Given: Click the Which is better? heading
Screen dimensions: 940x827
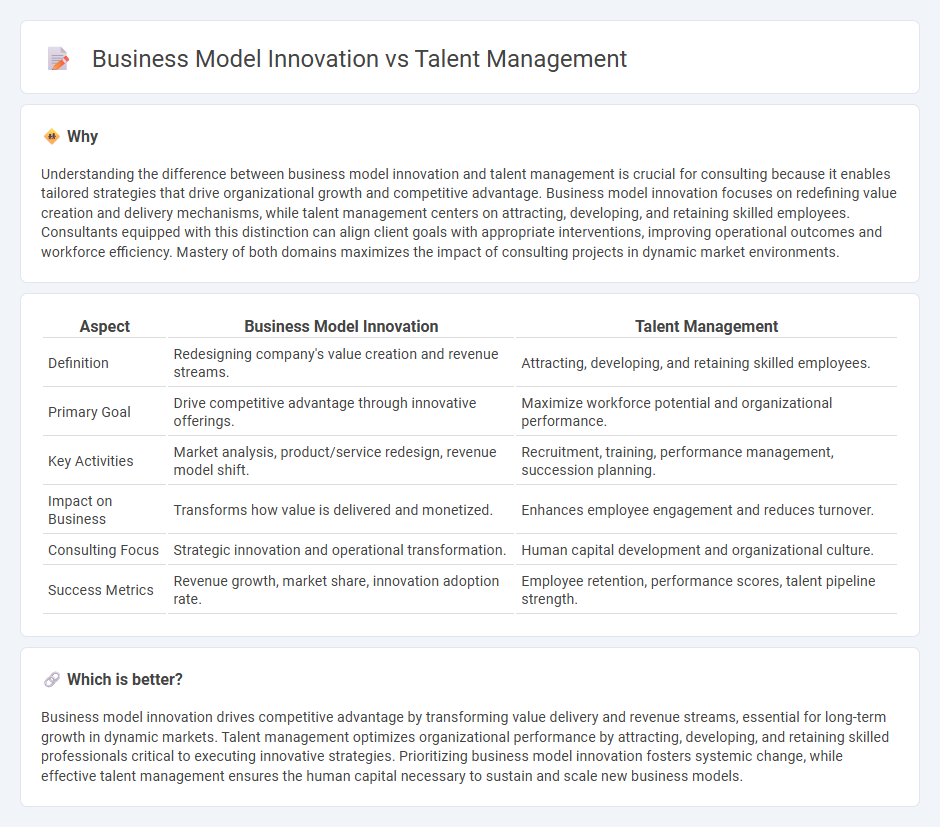Looking at the screenshot, I should (x=125, y=680).
